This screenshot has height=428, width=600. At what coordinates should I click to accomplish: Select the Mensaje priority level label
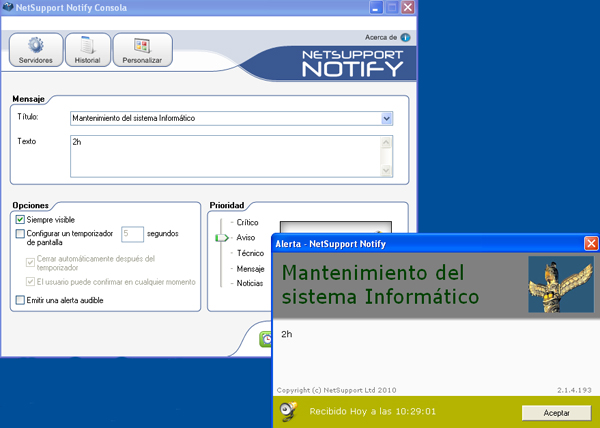point(250,269)
